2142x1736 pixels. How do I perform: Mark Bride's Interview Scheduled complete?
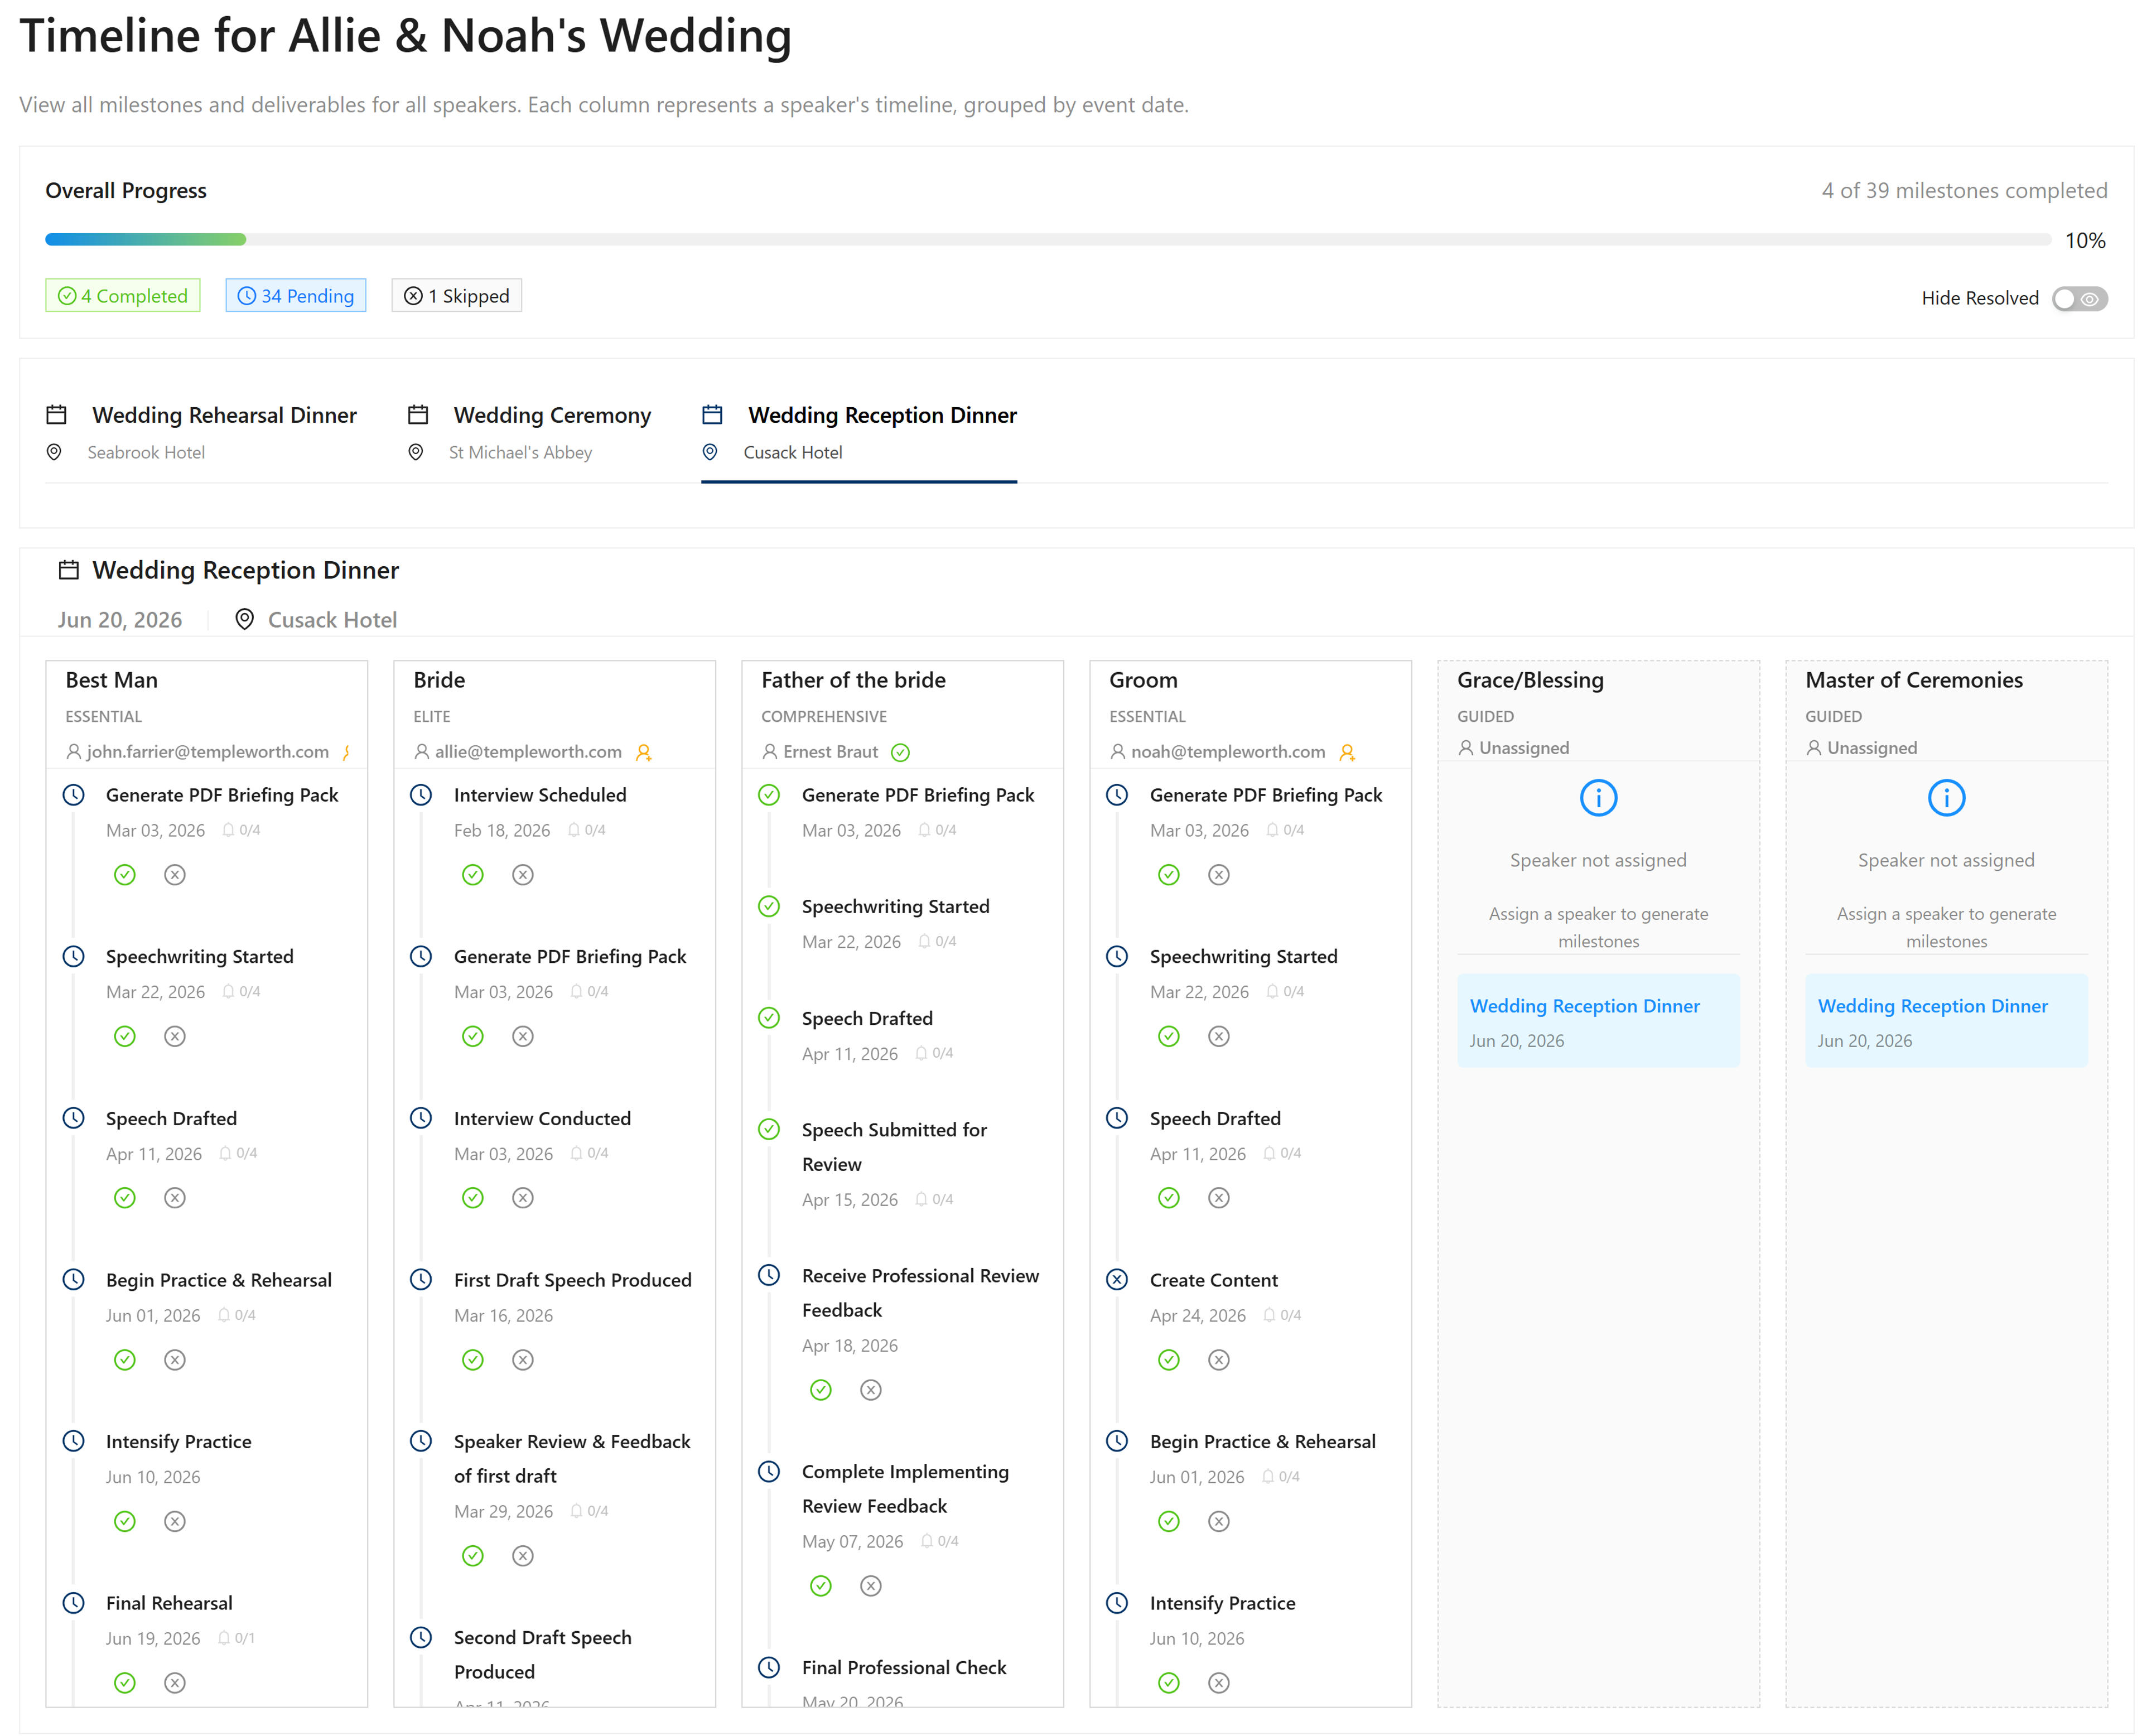(473, 875)
